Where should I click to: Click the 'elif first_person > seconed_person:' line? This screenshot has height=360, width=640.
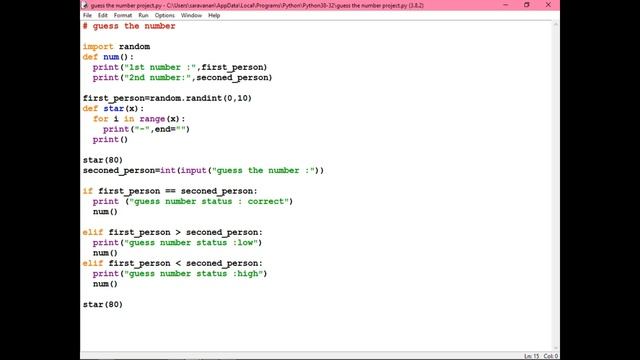(173, 232)
